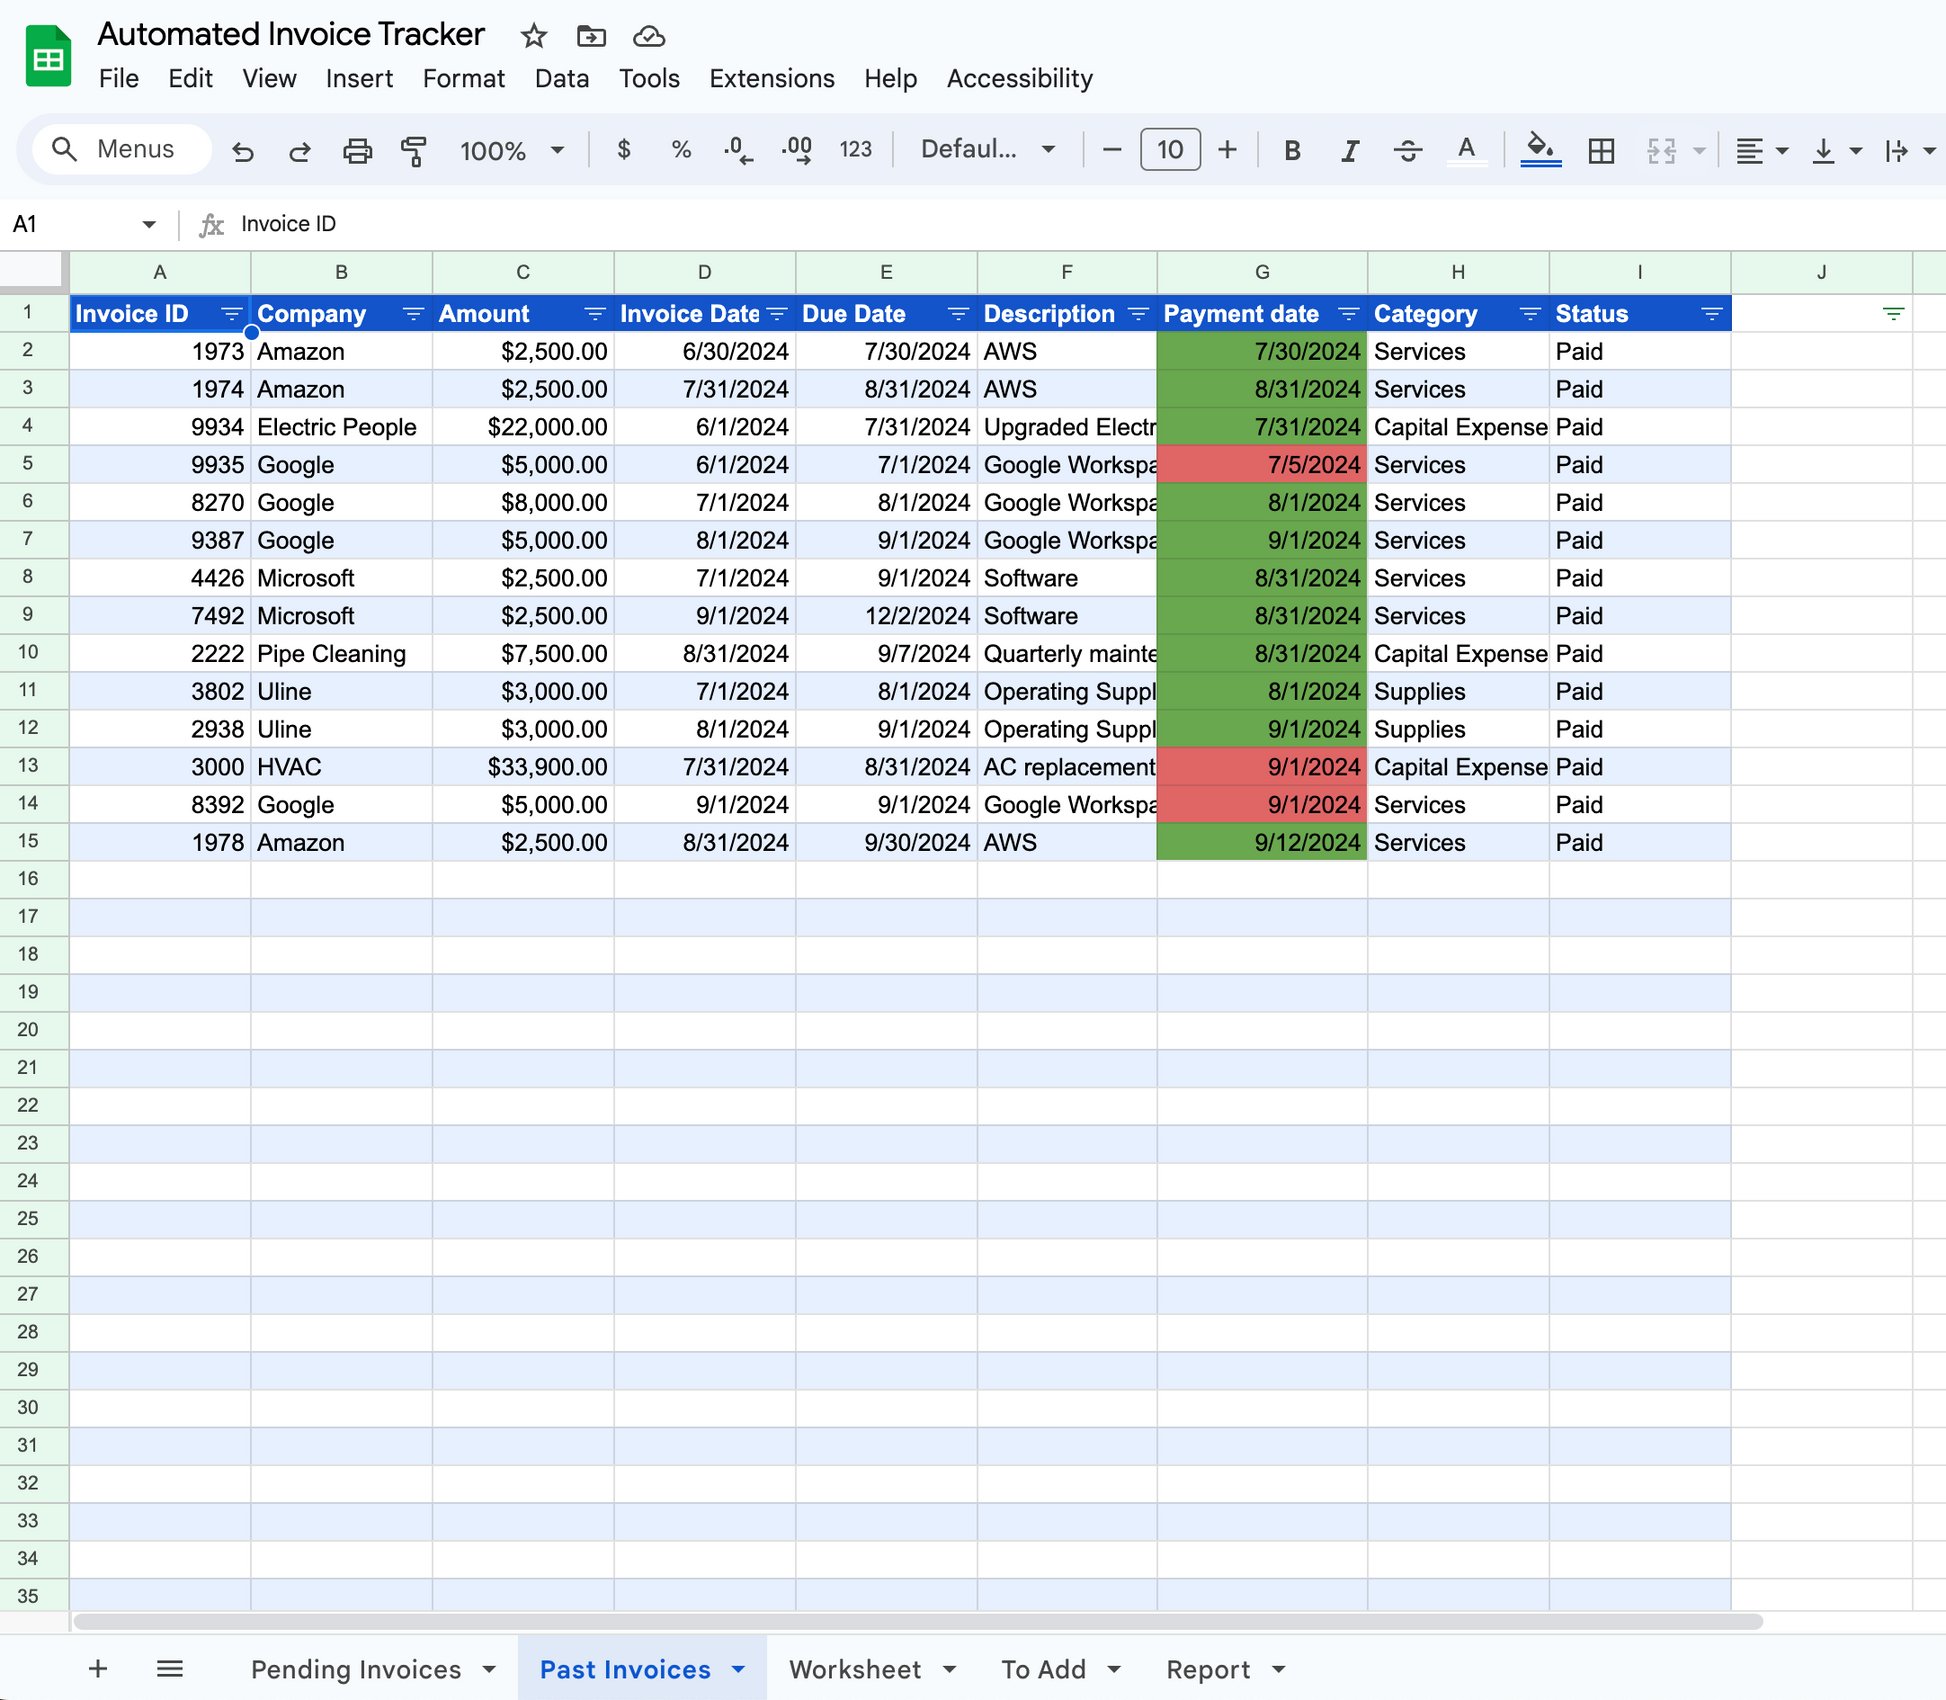The width and height of the screenshot is (1946, 1700).
Task: Click the Undo arrow icon
Action: pyautogui.click(x=243, y=151)
